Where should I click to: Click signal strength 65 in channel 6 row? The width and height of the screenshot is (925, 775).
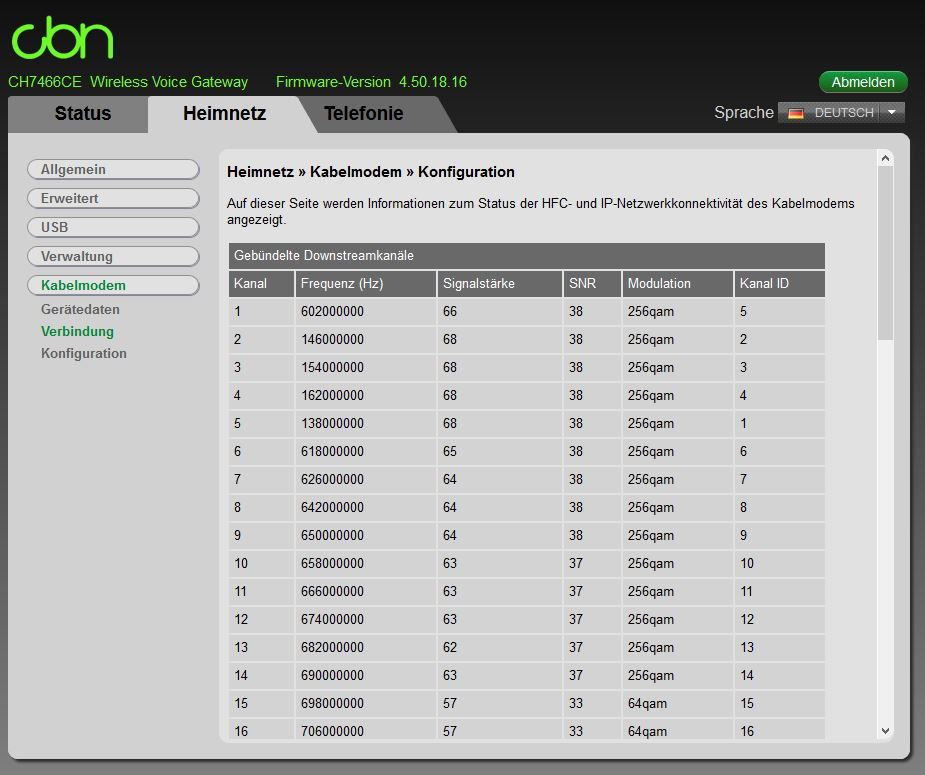click(450, 451)
